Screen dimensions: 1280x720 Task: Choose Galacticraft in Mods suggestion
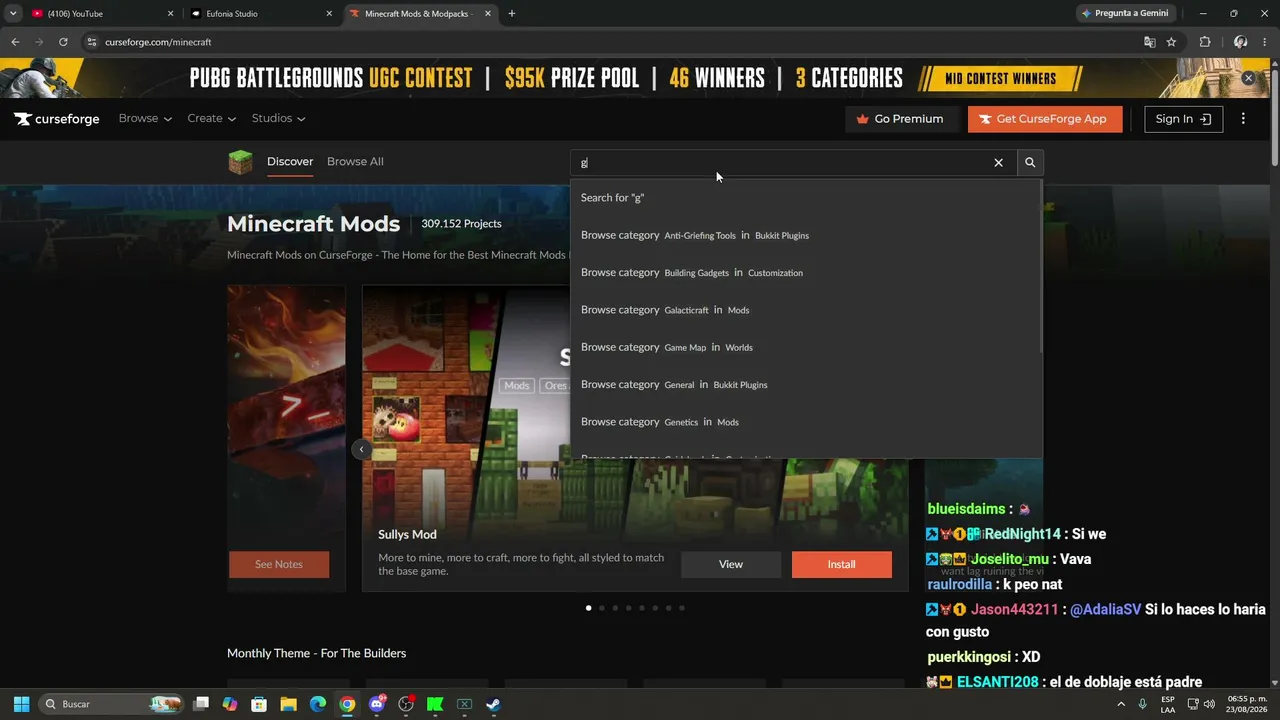[806, 310]
